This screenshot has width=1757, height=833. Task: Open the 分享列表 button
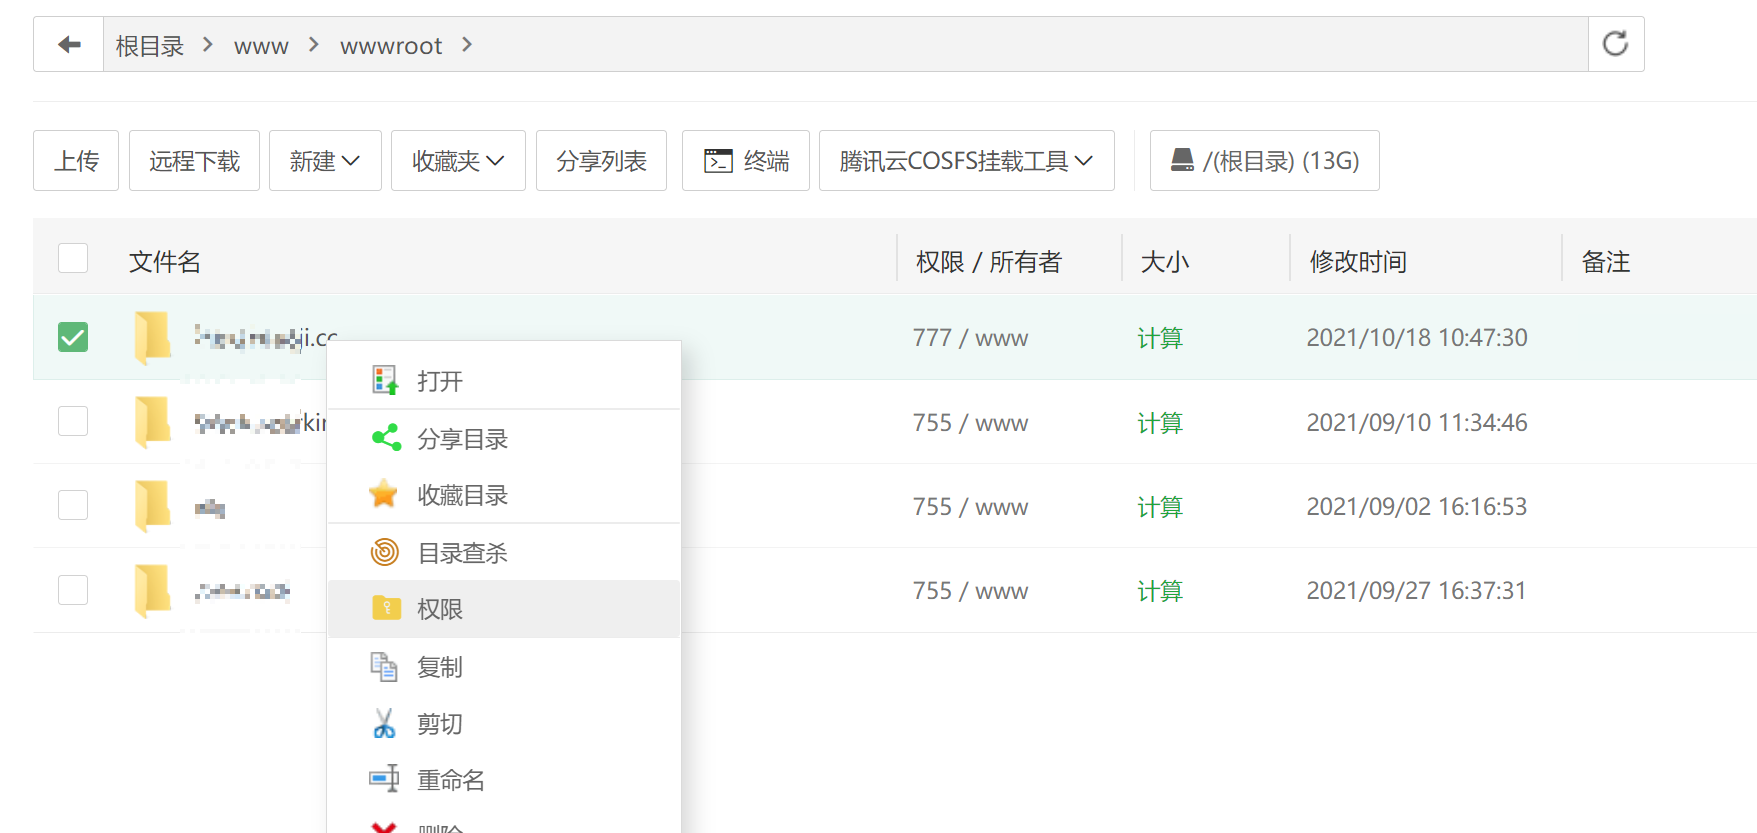point(601,160)
